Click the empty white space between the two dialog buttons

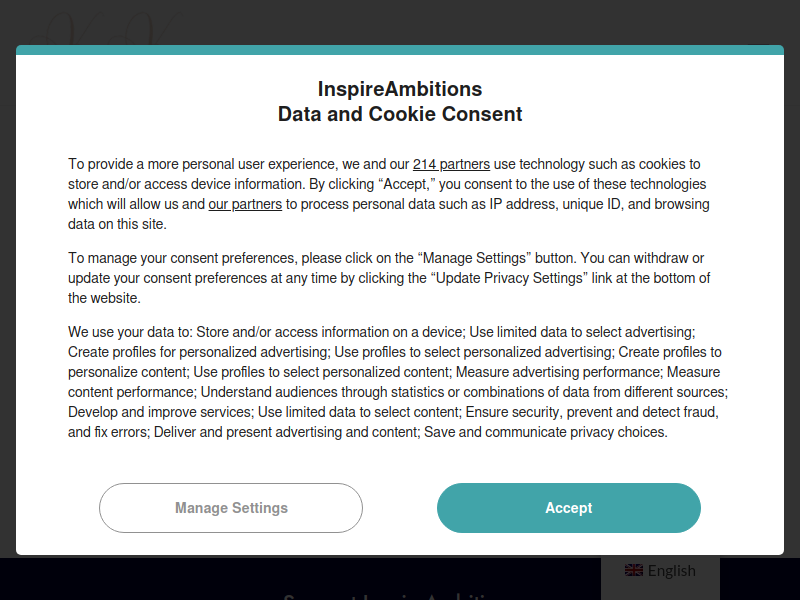(x=400, y=508)
